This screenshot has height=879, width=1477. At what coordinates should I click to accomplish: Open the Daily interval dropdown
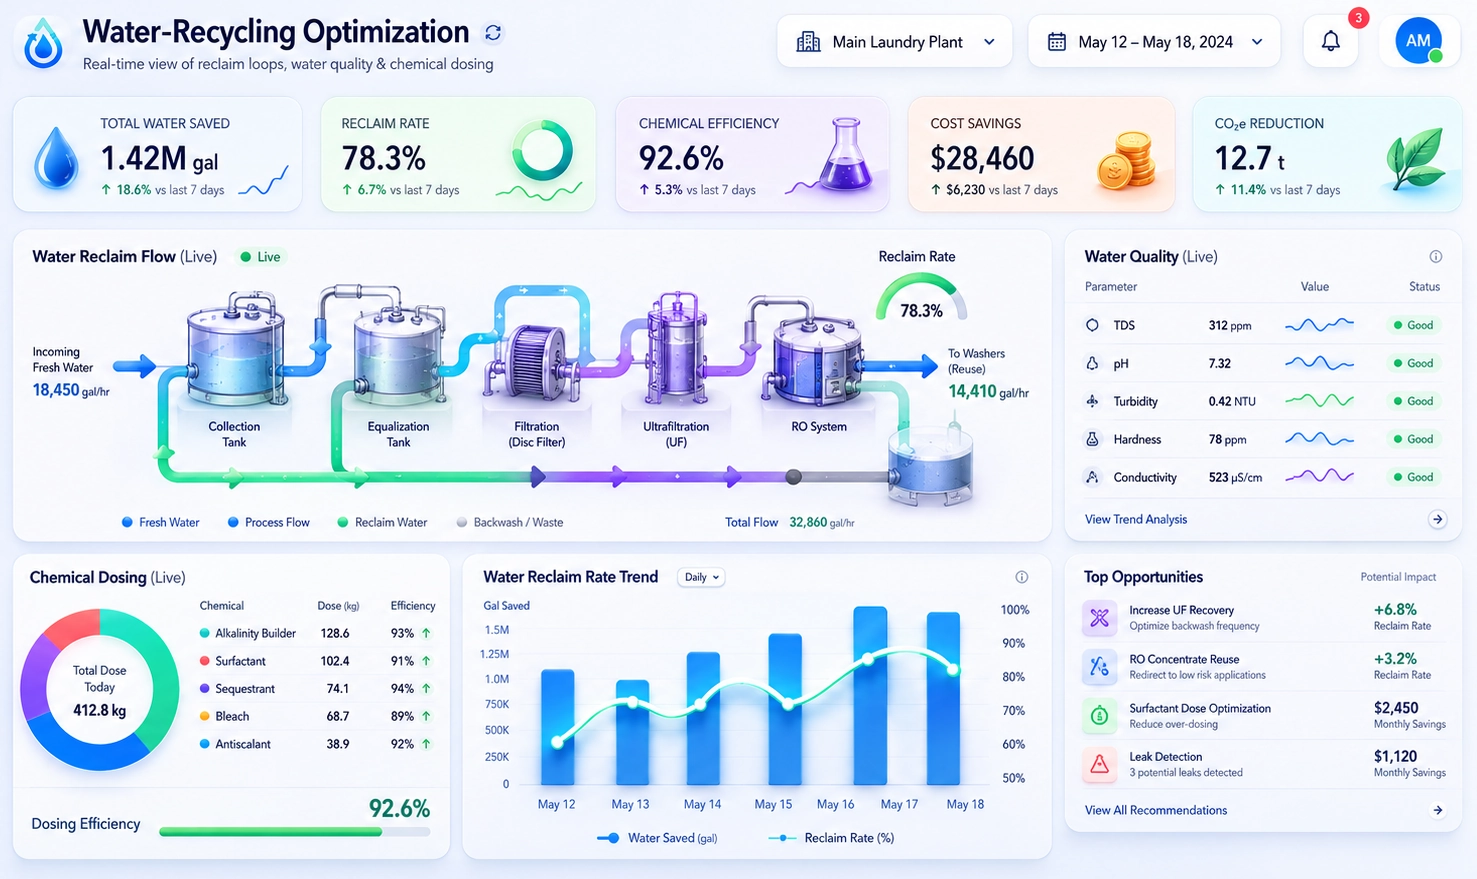click(701, 577)
